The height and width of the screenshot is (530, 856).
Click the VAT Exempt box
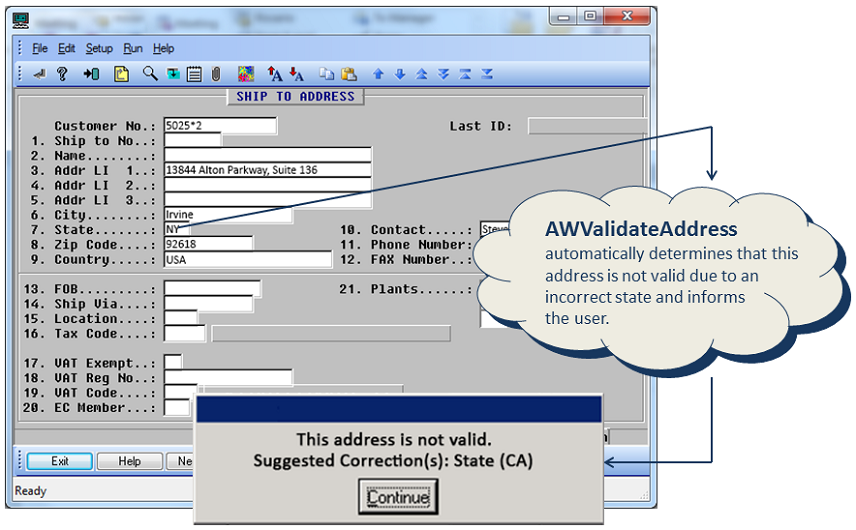coord(173,362)
